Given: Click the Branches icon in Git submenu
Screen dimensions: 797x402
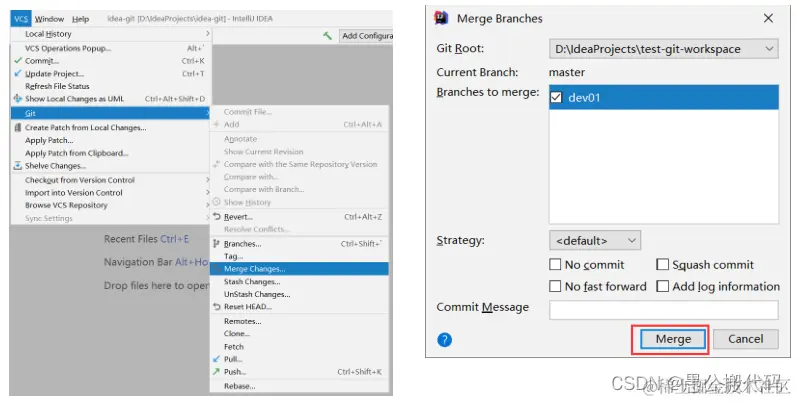Looking at the screenshot, I should pos(217,244).
